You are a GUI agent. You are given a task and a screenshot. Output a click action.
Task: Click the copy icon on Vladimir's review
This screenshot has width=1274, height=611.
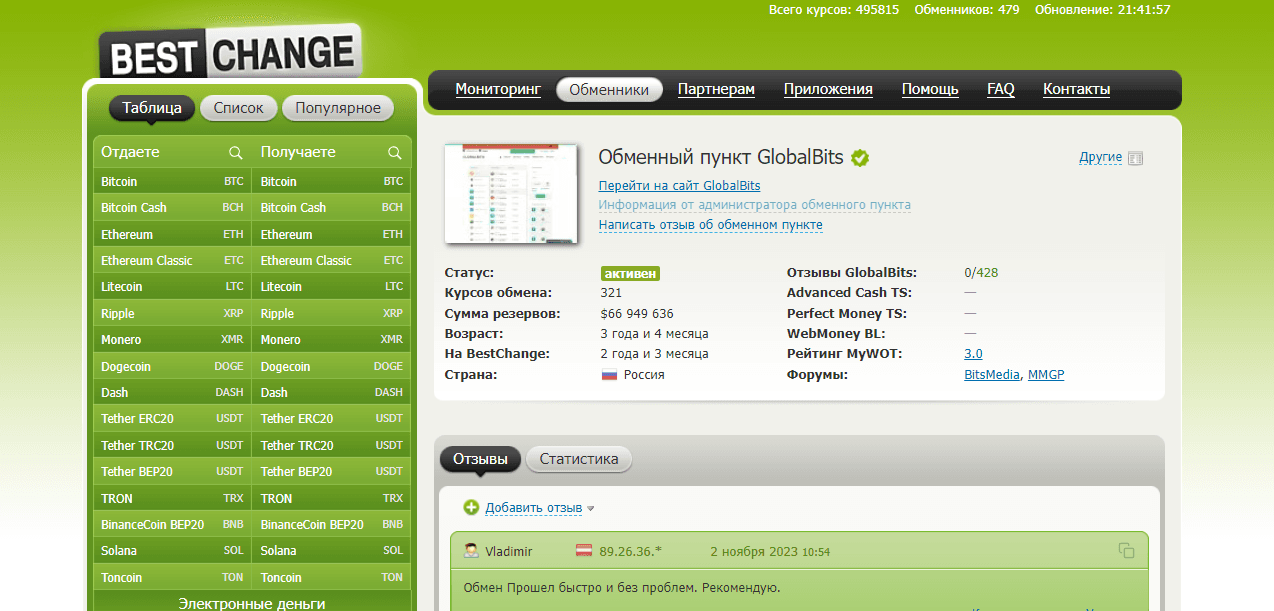[1126, 551]
